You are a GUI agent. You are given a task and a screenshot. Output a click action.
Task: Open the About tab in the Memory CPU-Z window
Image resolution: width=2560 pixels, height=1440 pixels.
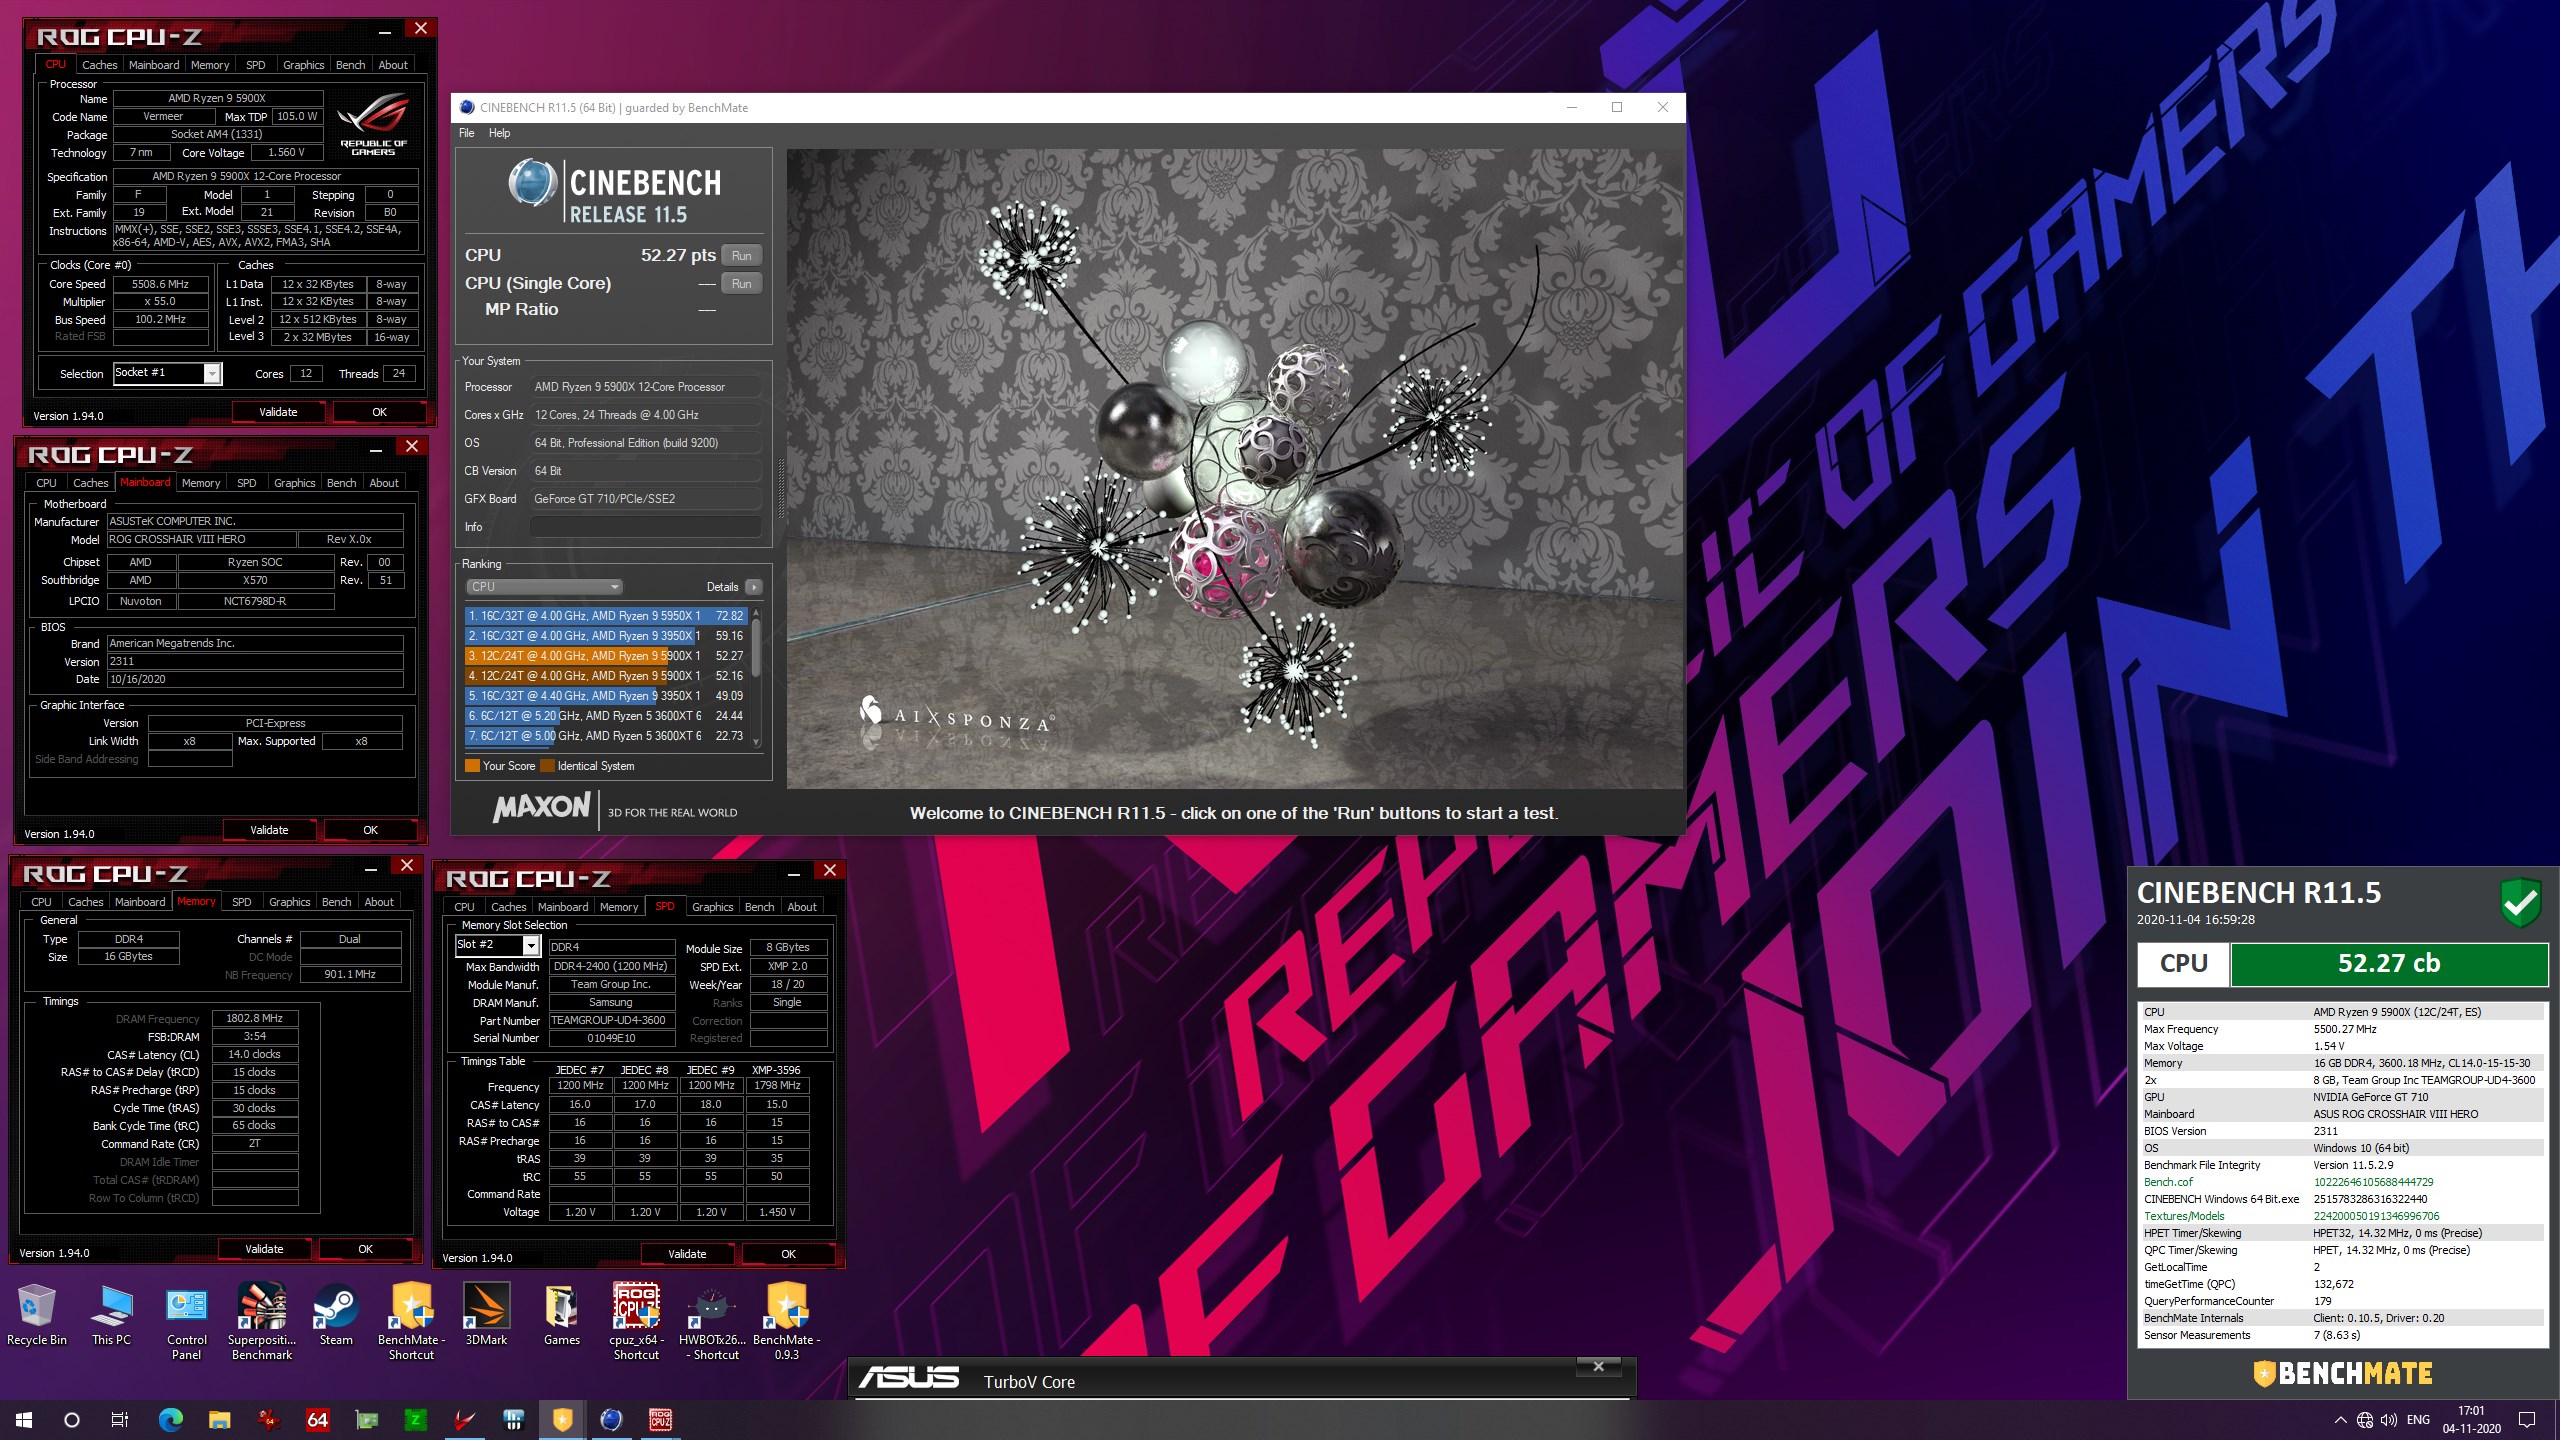pos(379,902)
